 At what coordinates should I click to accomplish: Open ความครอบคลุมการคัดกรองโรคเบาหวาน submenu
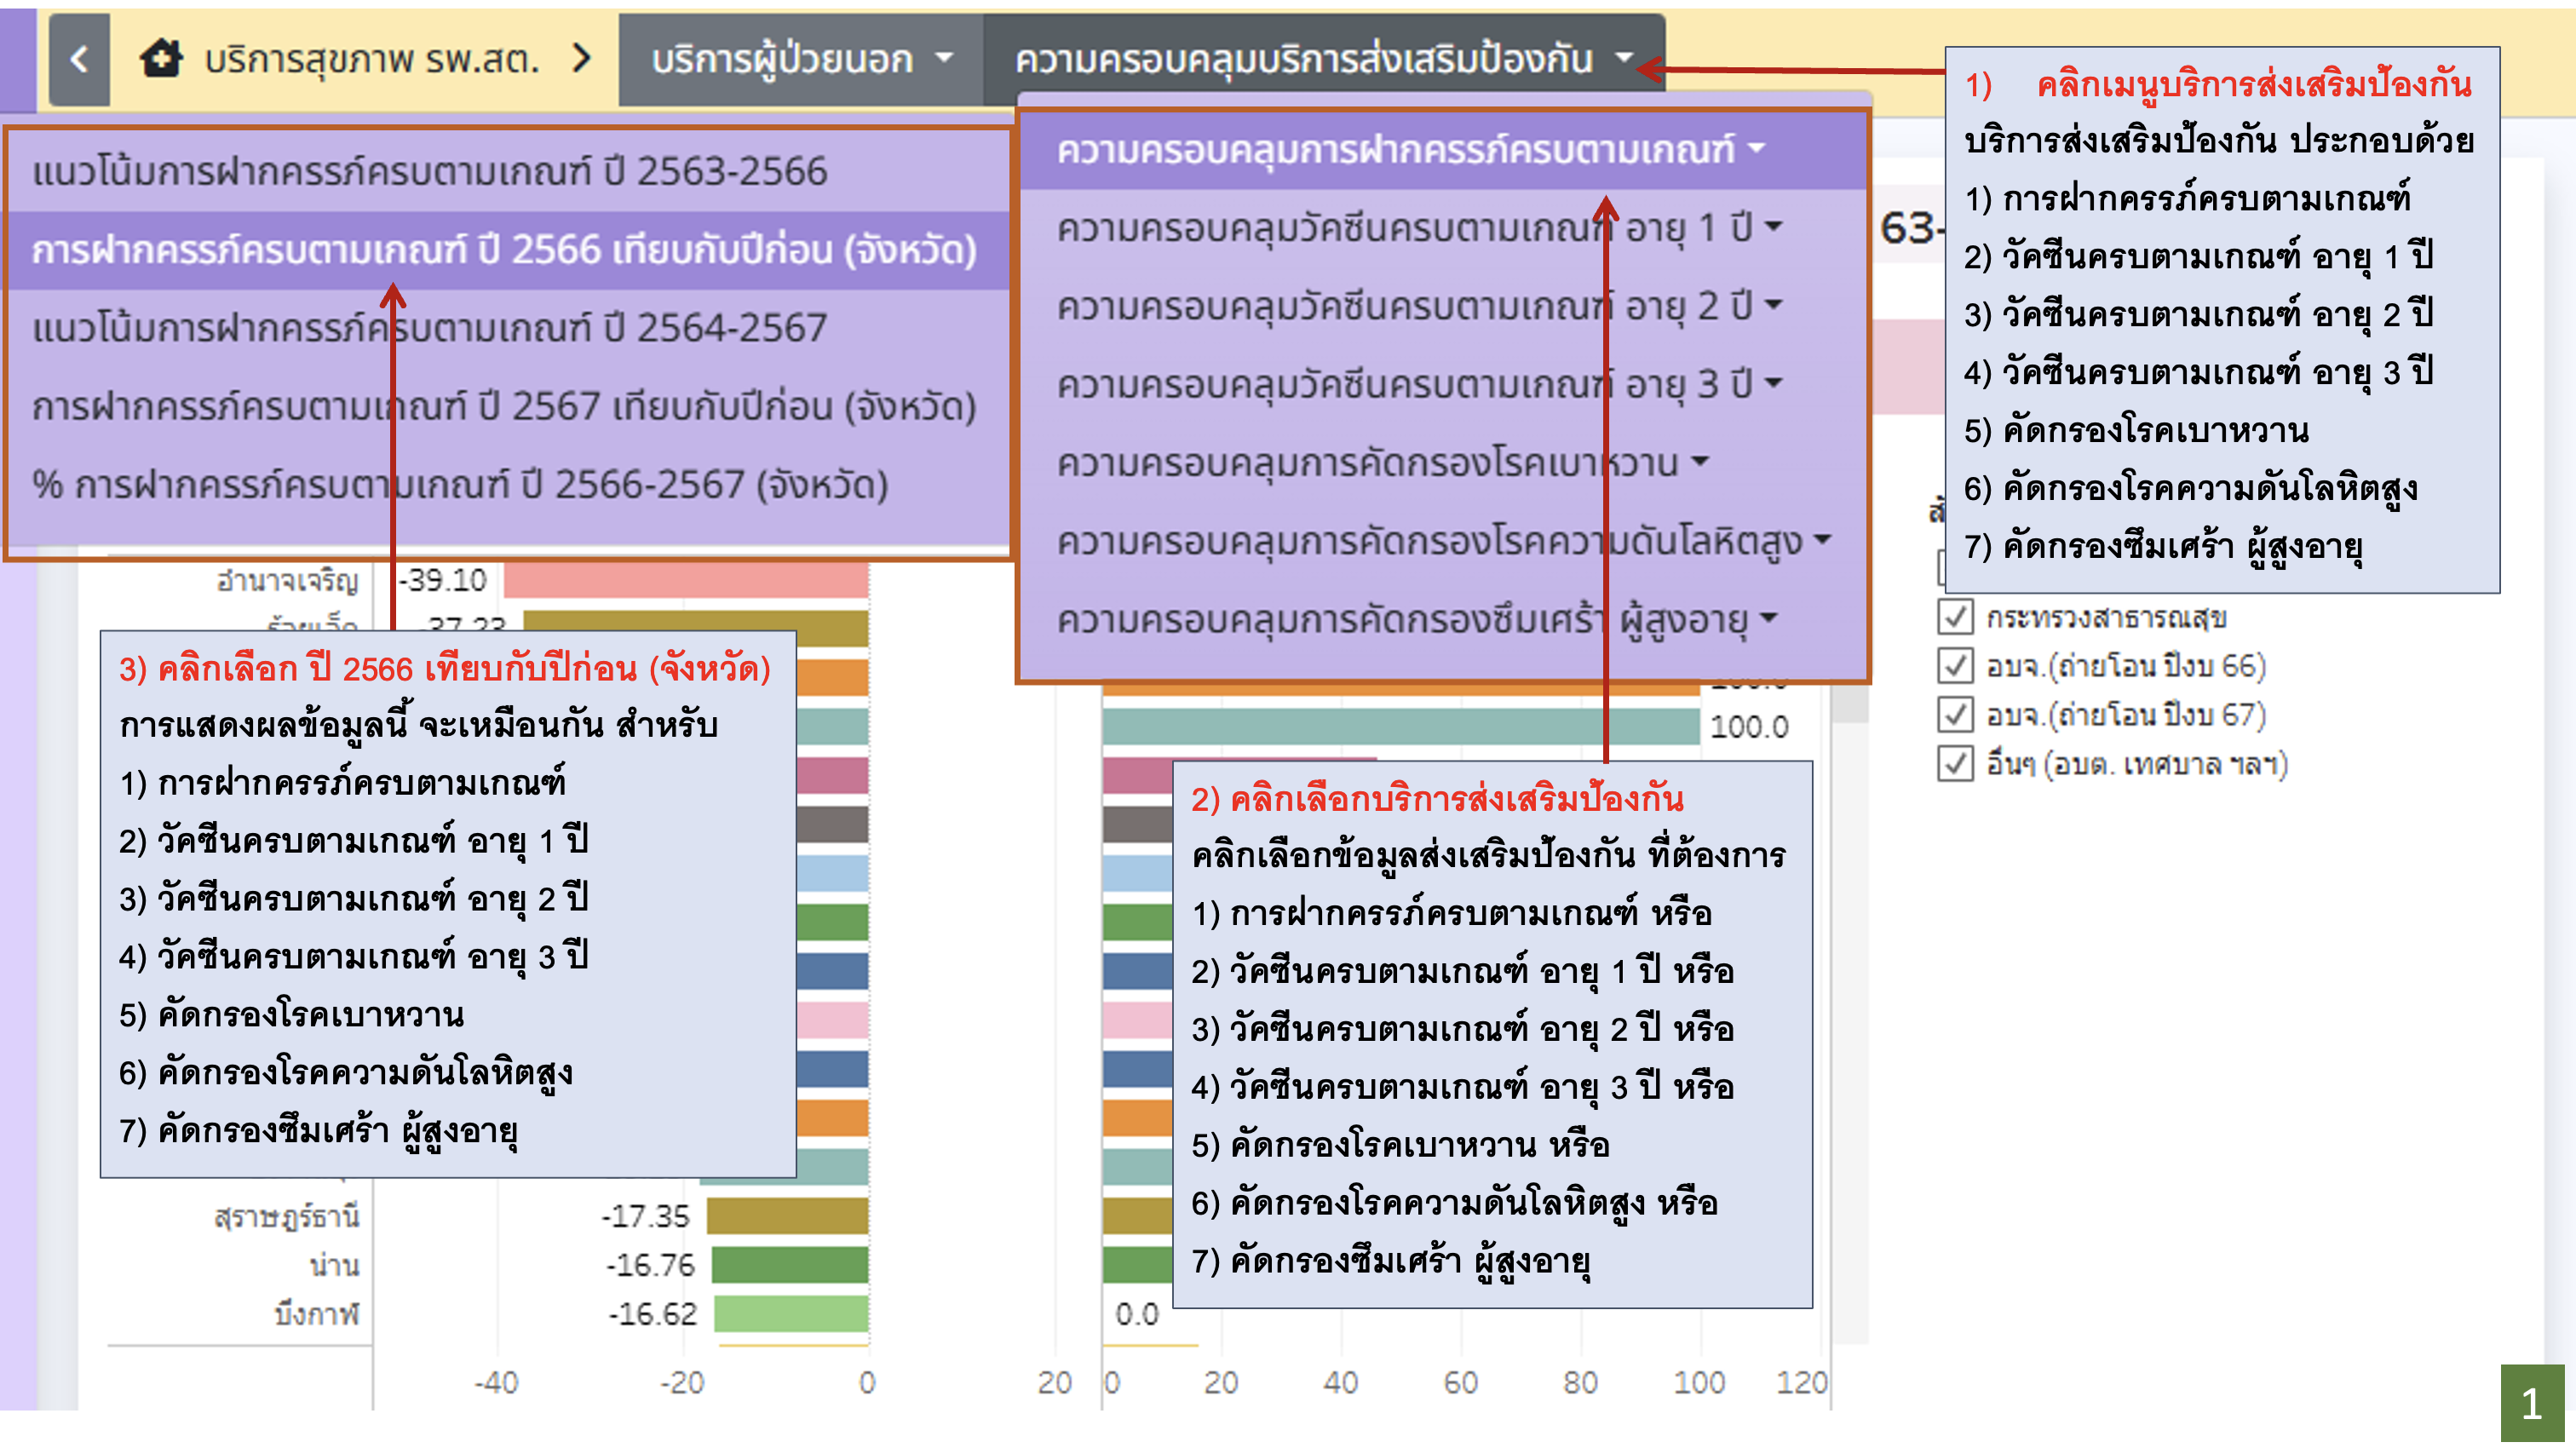click(x=1382, y=464)
